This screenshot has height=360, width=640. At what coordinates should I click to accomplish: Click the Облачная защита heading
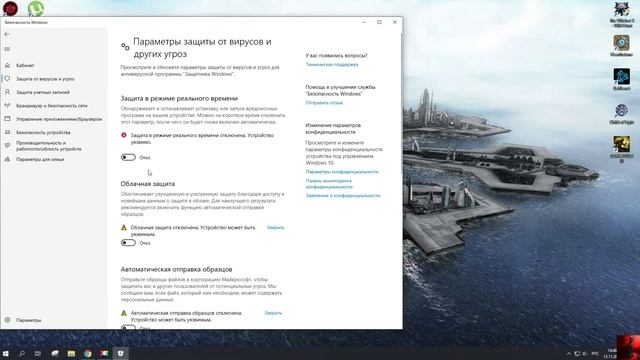click(x=148, y=184)
